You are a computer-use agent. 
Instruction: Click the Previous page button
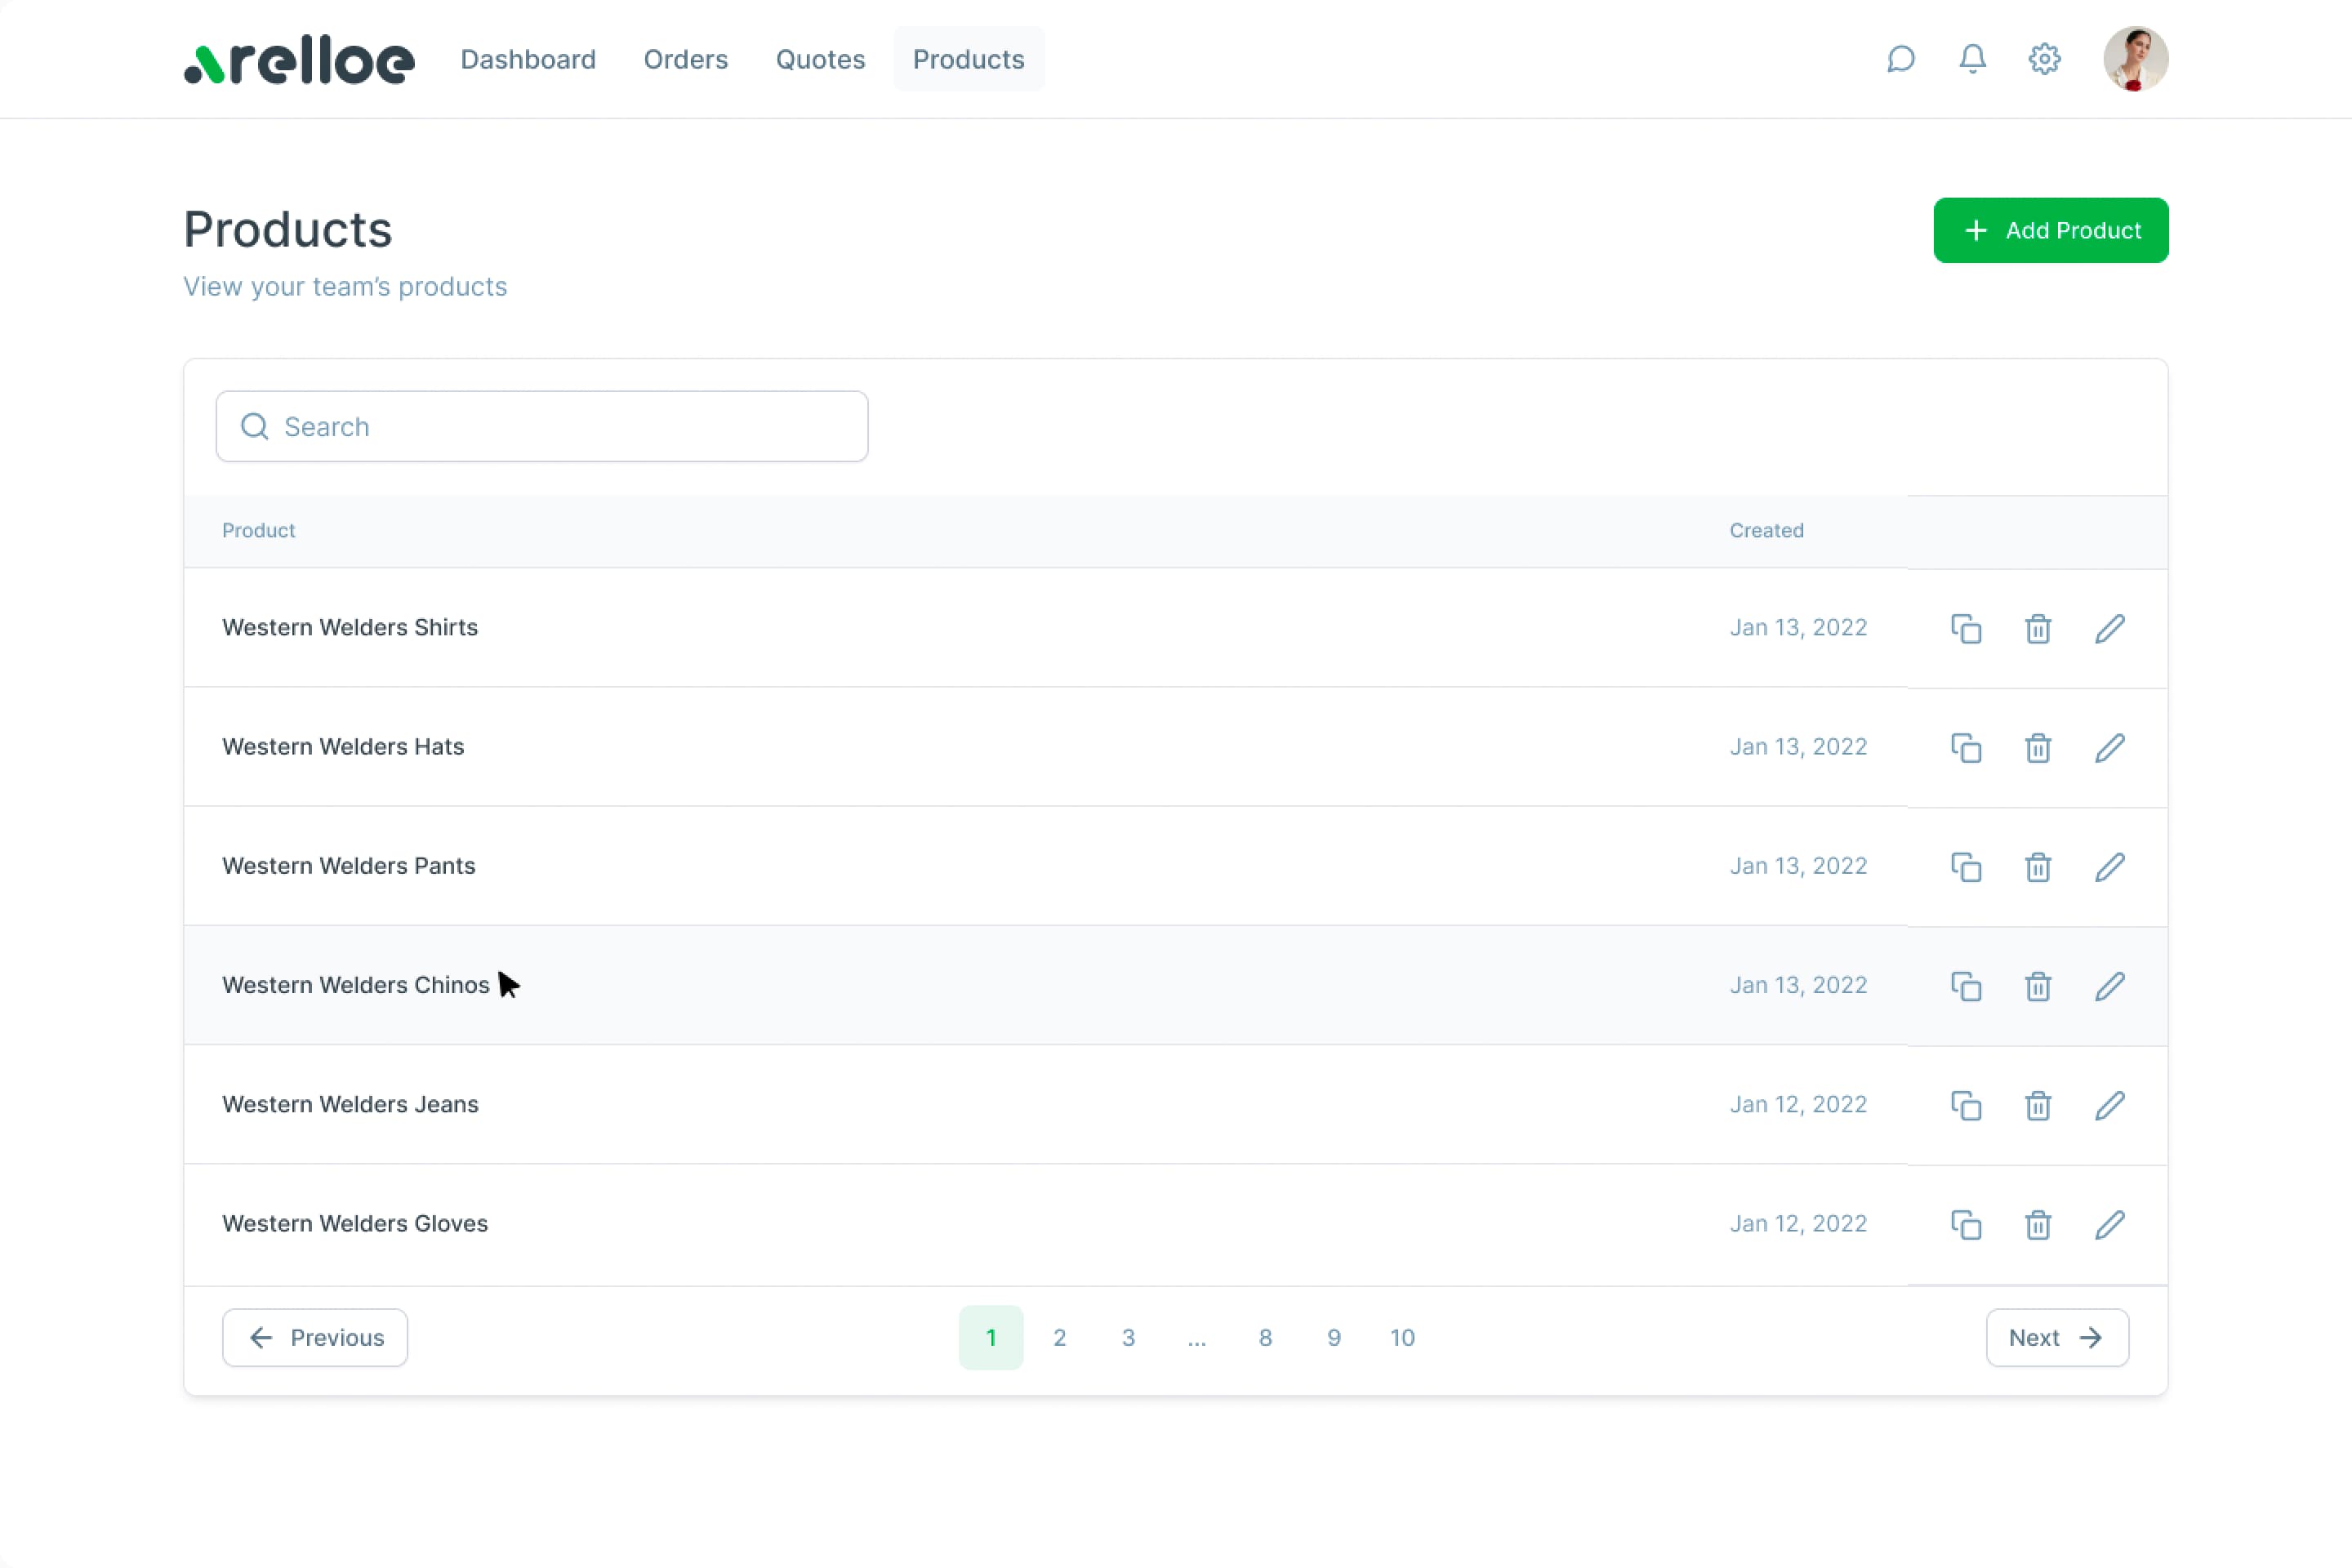click(x=315, y=1337)
